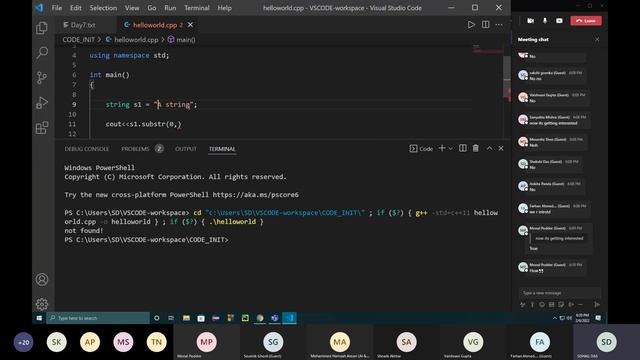
Task: Click the Type here to search box
Action: point(98,318)
